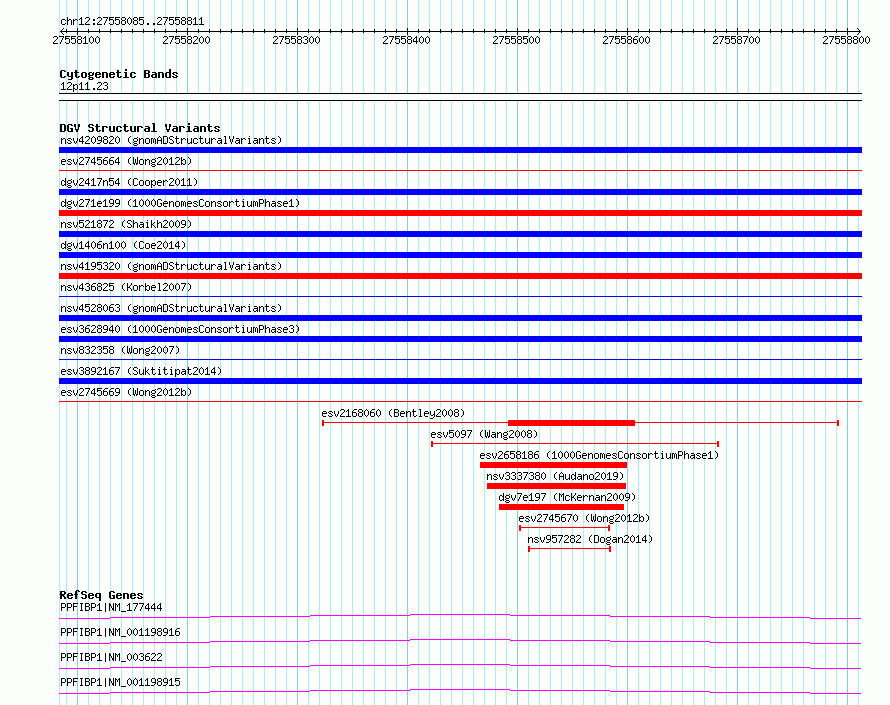Open dgv271e199 1000GenomesConsortiumPhase1 label

click(x=180, y=203)
